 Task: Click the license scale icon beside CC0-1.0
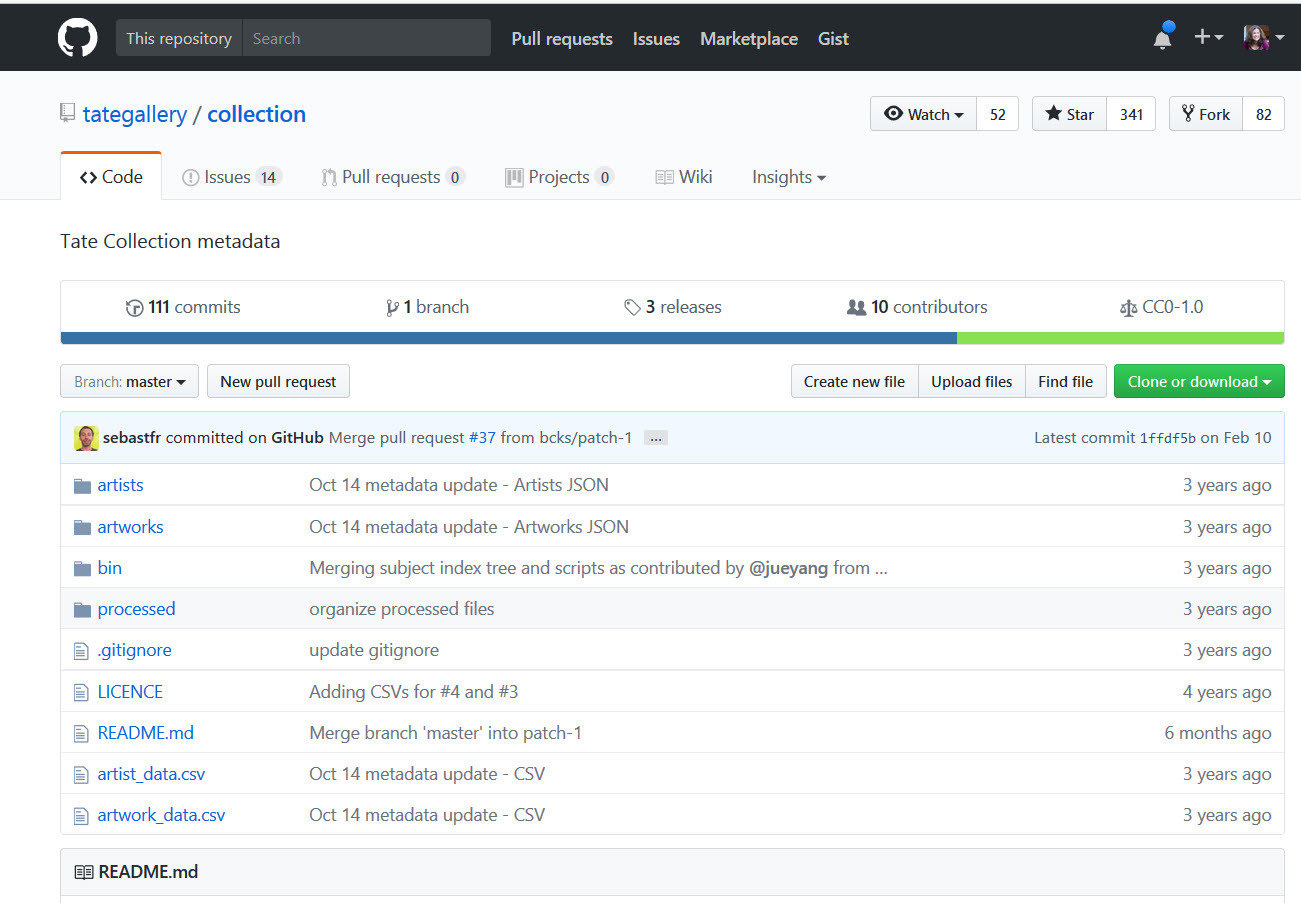tap(1128, 308)
